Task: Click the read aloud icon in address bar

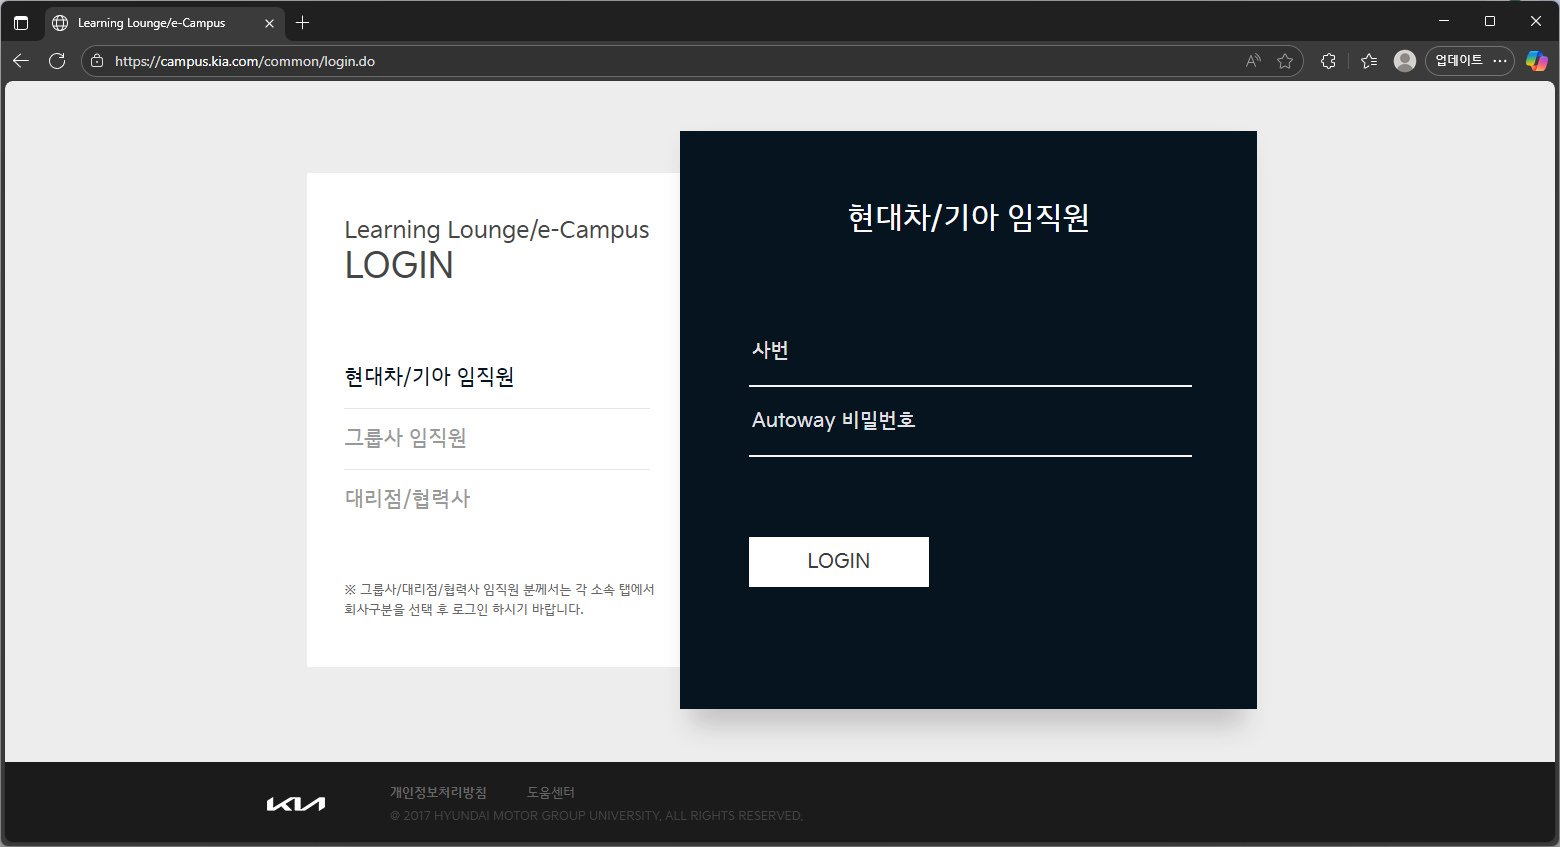Action: [1252, 61]
